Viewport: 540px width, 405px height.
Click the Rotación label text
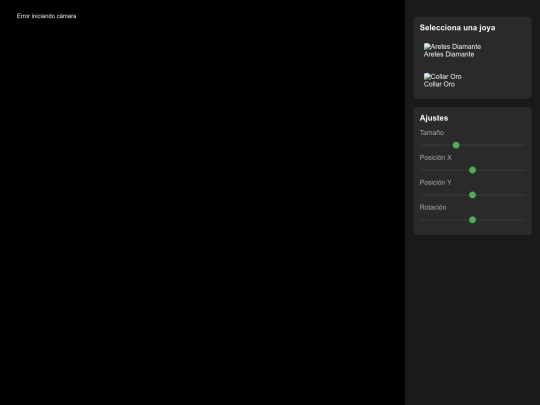(433, 207)
